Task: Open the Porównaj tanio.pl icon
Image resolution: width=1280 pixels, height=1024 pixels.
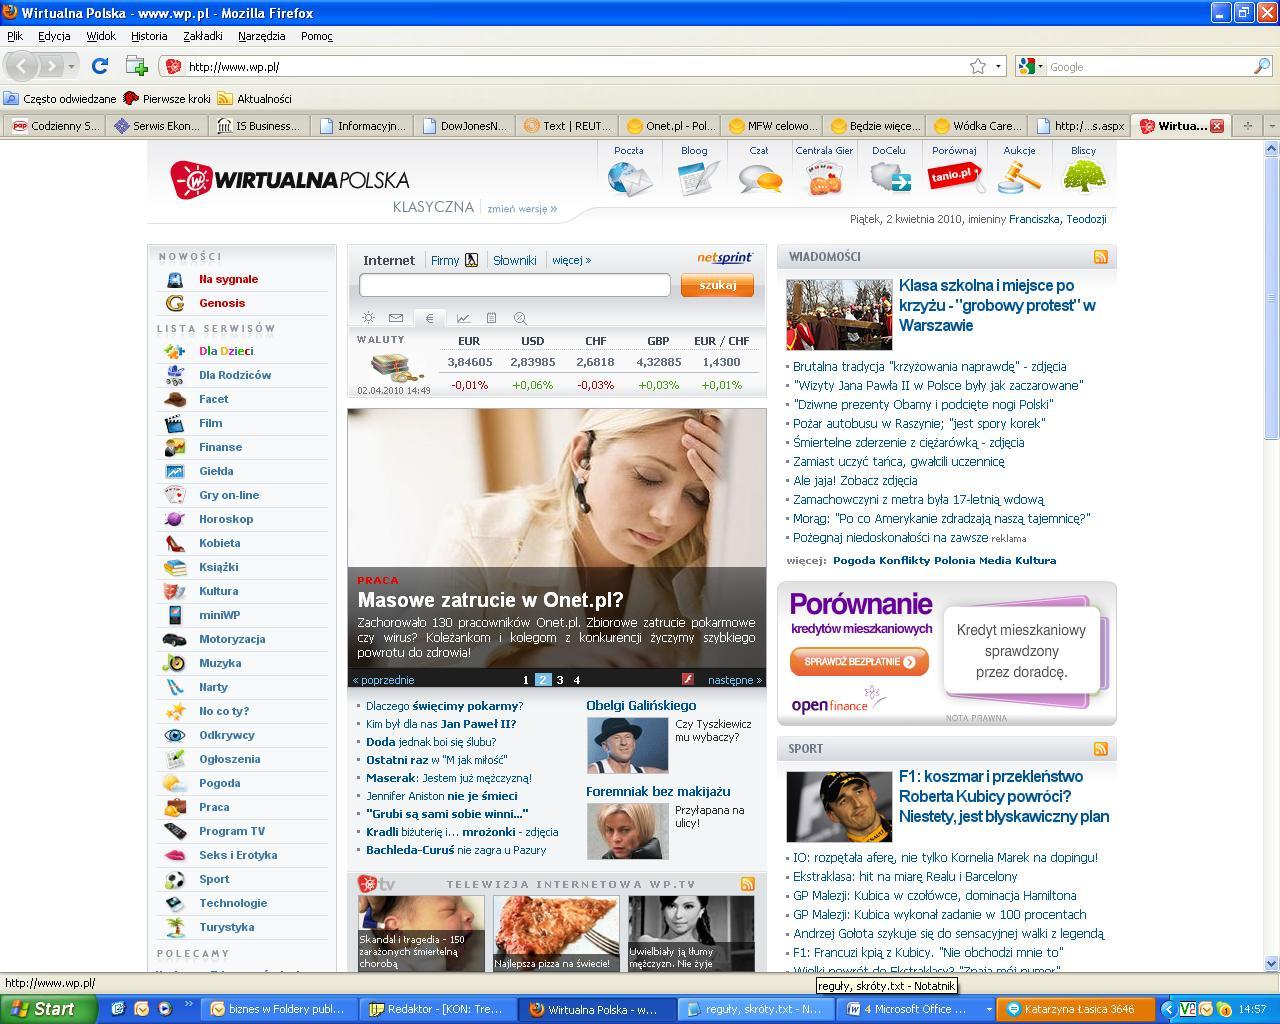Action: tap(954, 177)
